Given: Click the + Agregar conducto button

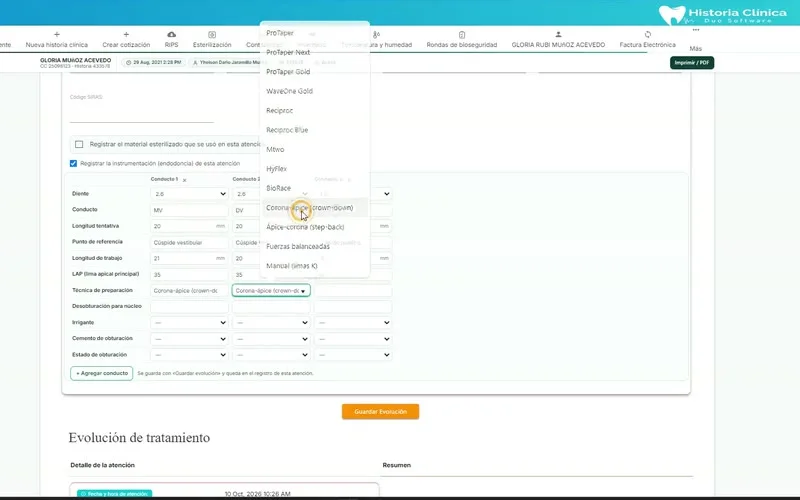Looking at the screenshot, I should [x=102, y=373].
